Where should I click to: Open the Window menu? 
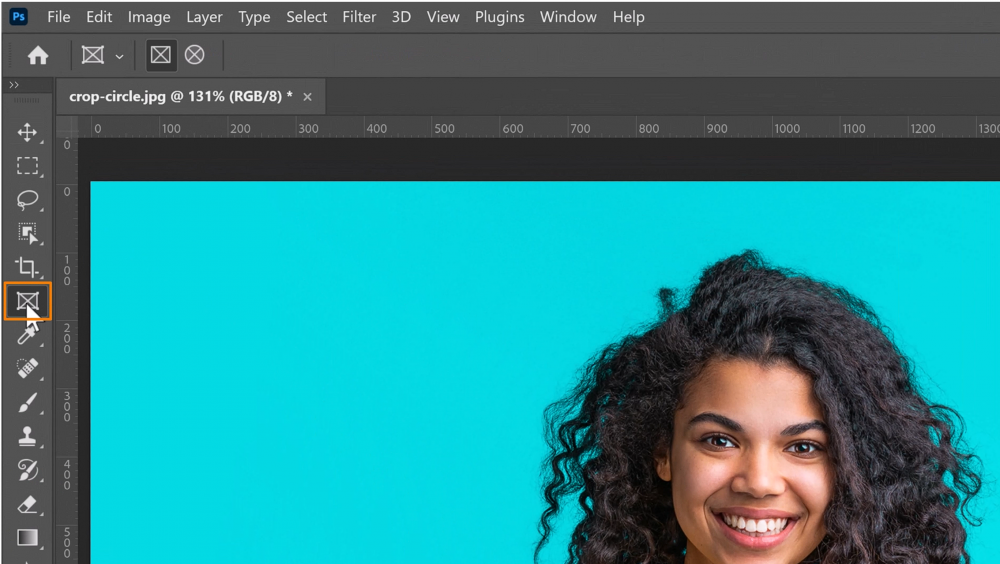568,17
